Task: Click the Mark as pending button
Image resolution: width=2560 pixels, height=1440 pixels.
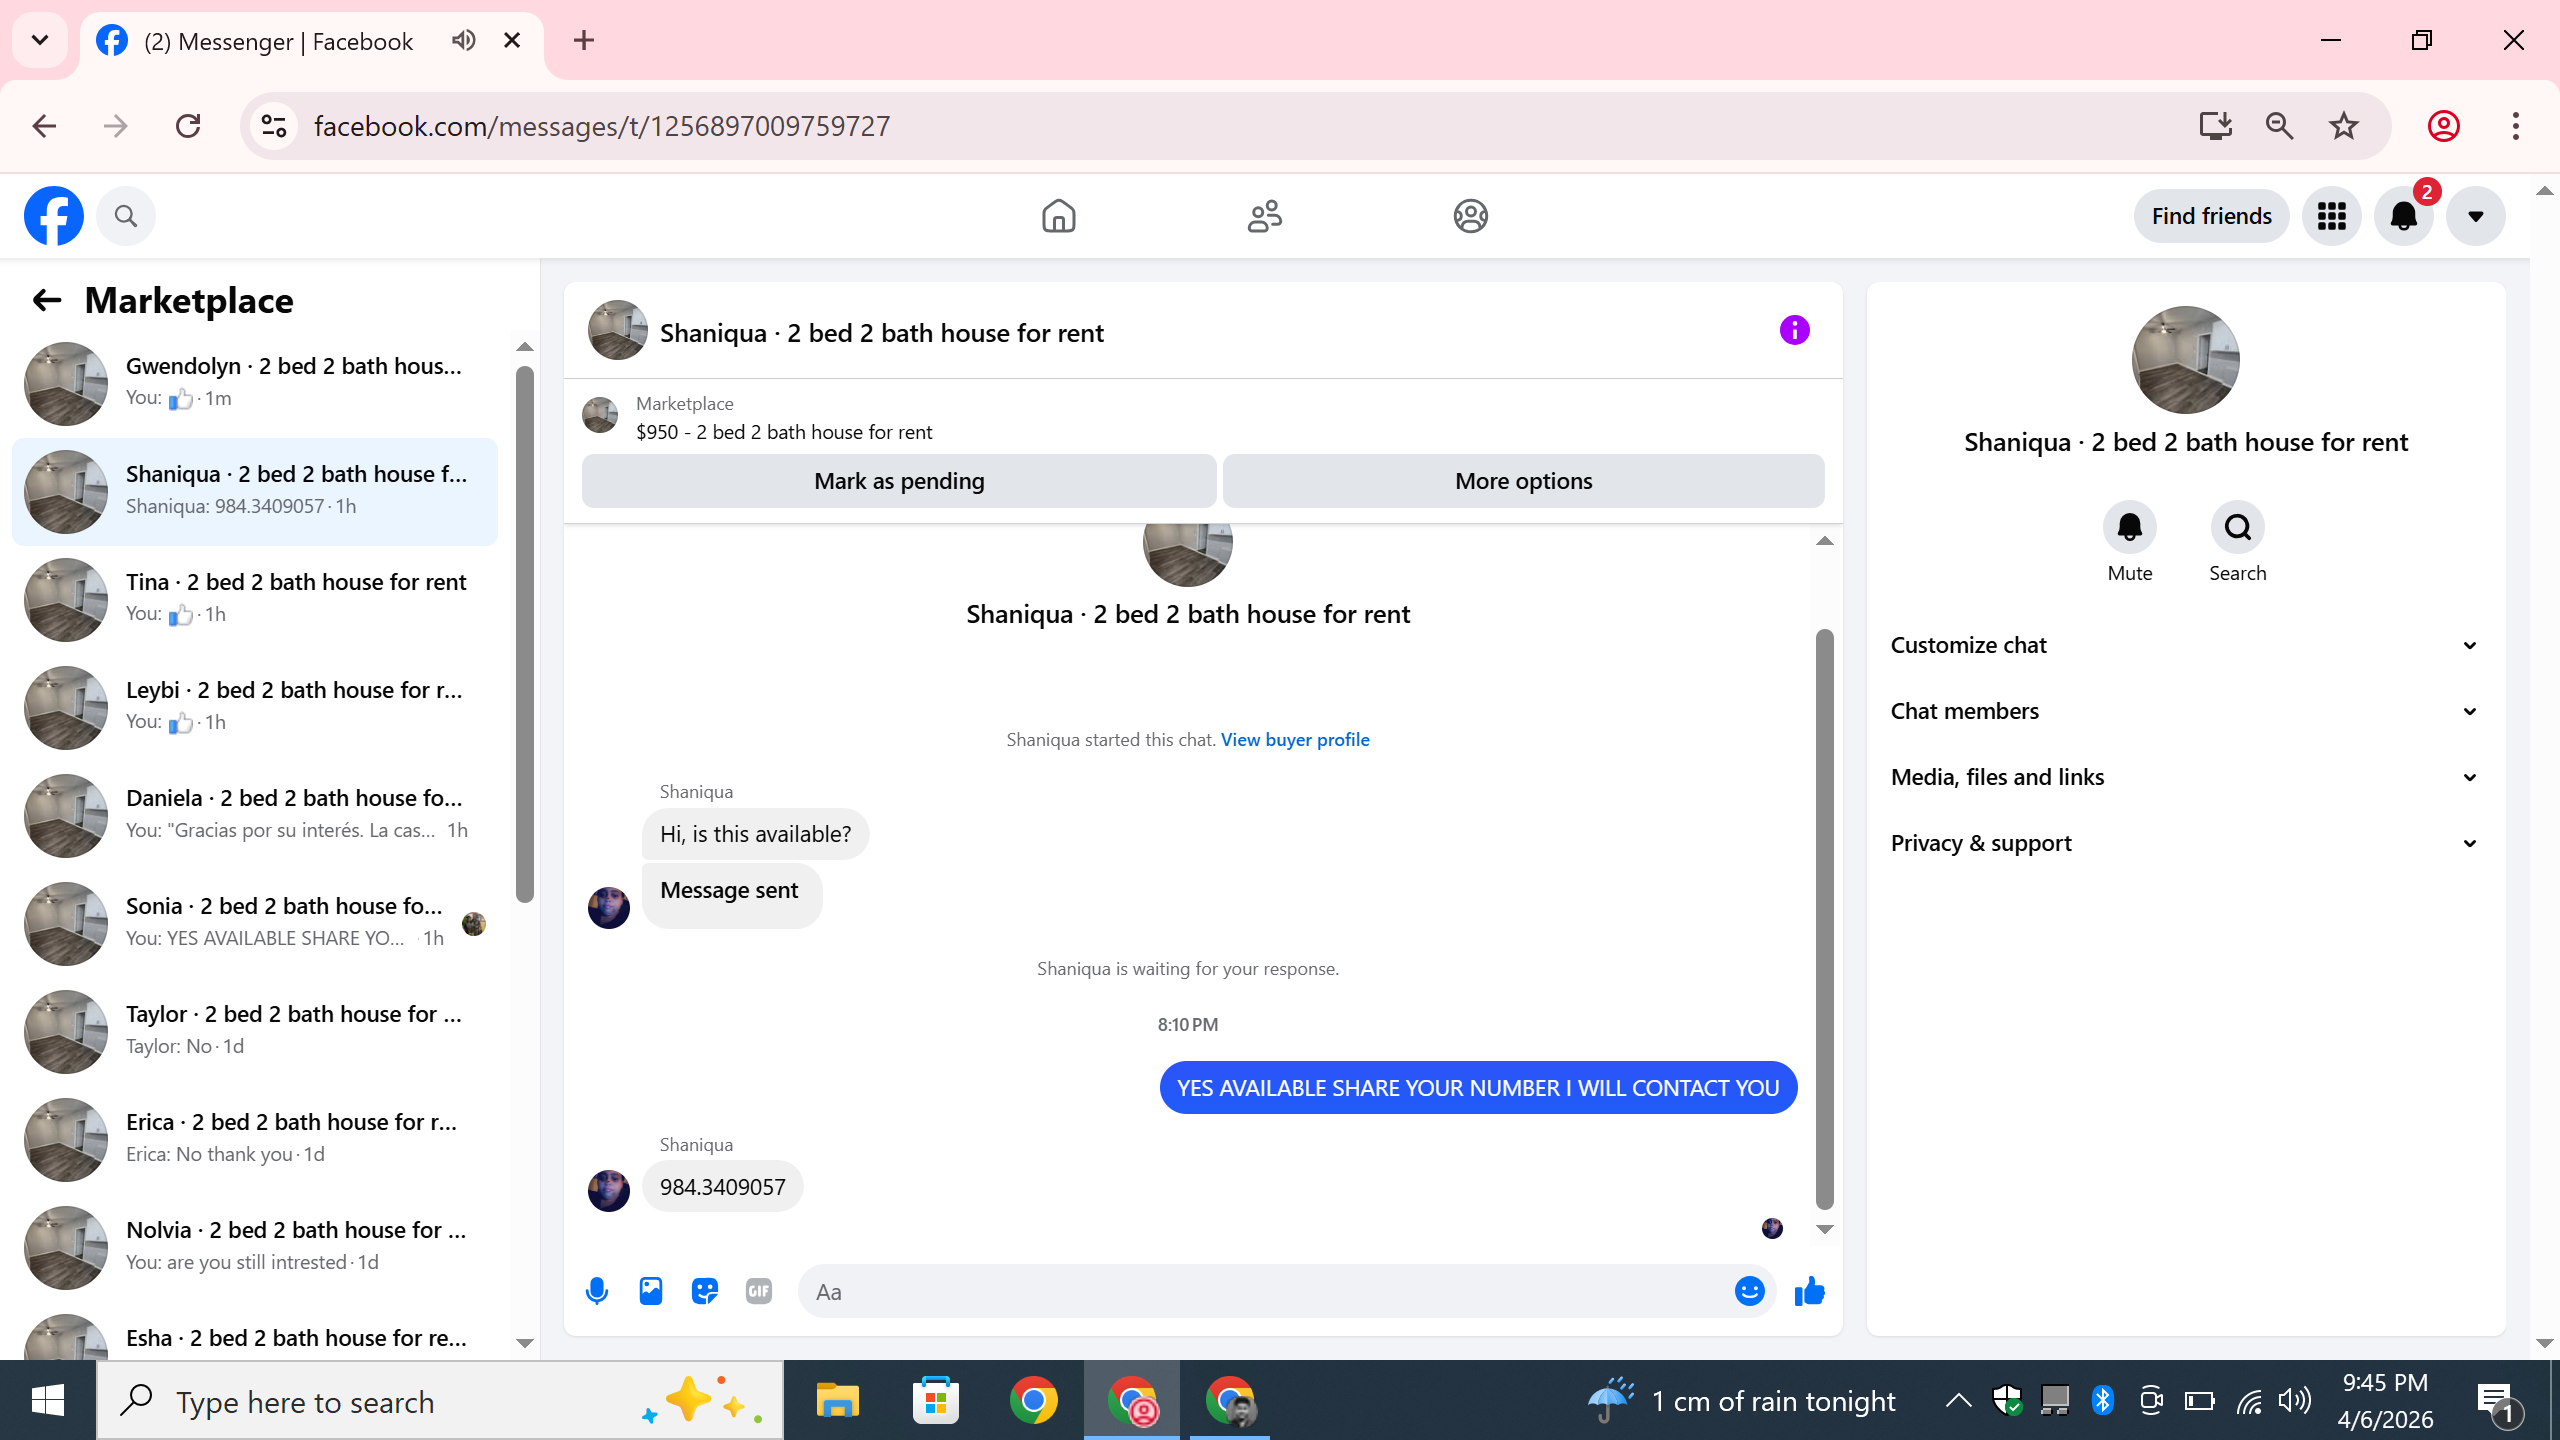Action: click(x=899, y=481)
